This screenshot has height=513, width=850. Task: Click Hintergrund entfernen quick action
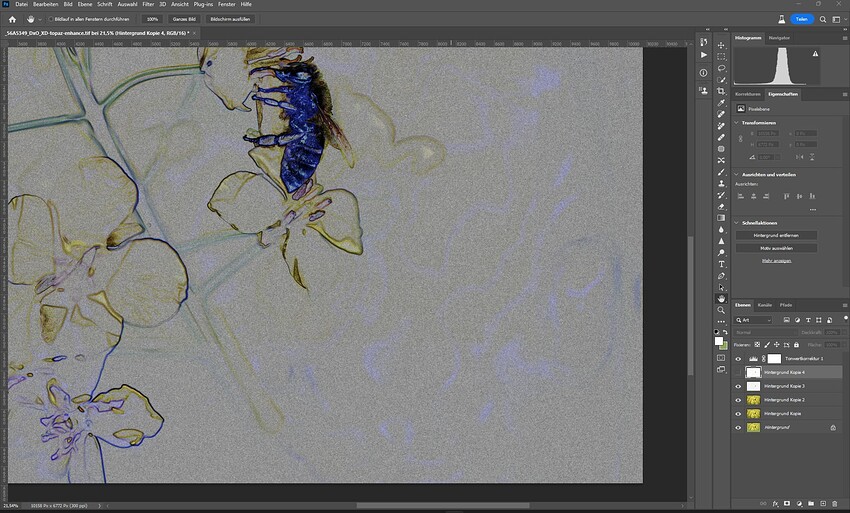(x=776, y=235)
